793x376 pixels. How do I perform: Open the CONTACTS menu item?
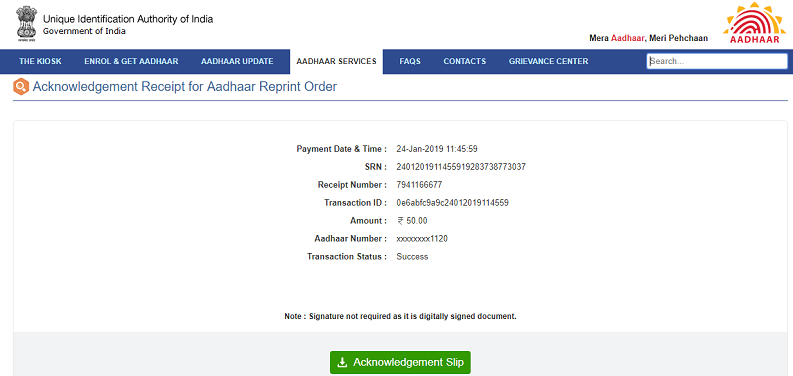point(465,61)
